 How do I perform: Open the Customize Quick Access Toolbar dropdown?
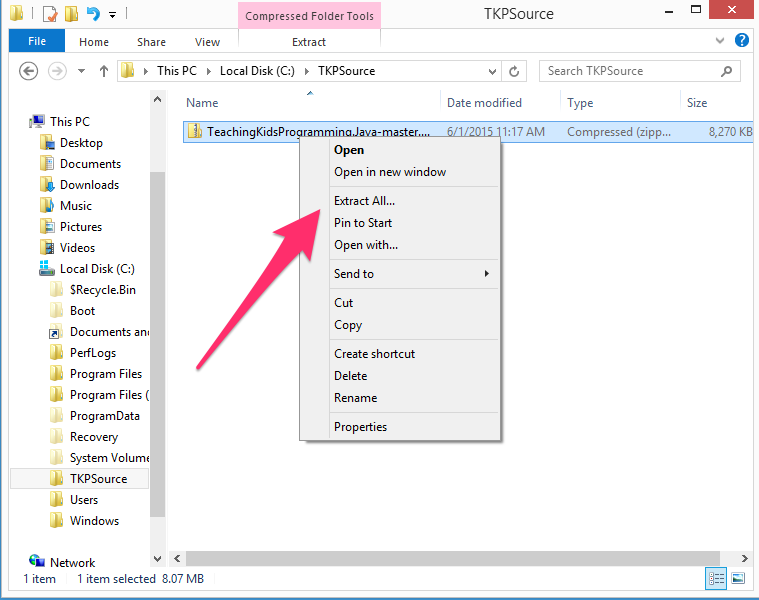[x=112, y=15]
